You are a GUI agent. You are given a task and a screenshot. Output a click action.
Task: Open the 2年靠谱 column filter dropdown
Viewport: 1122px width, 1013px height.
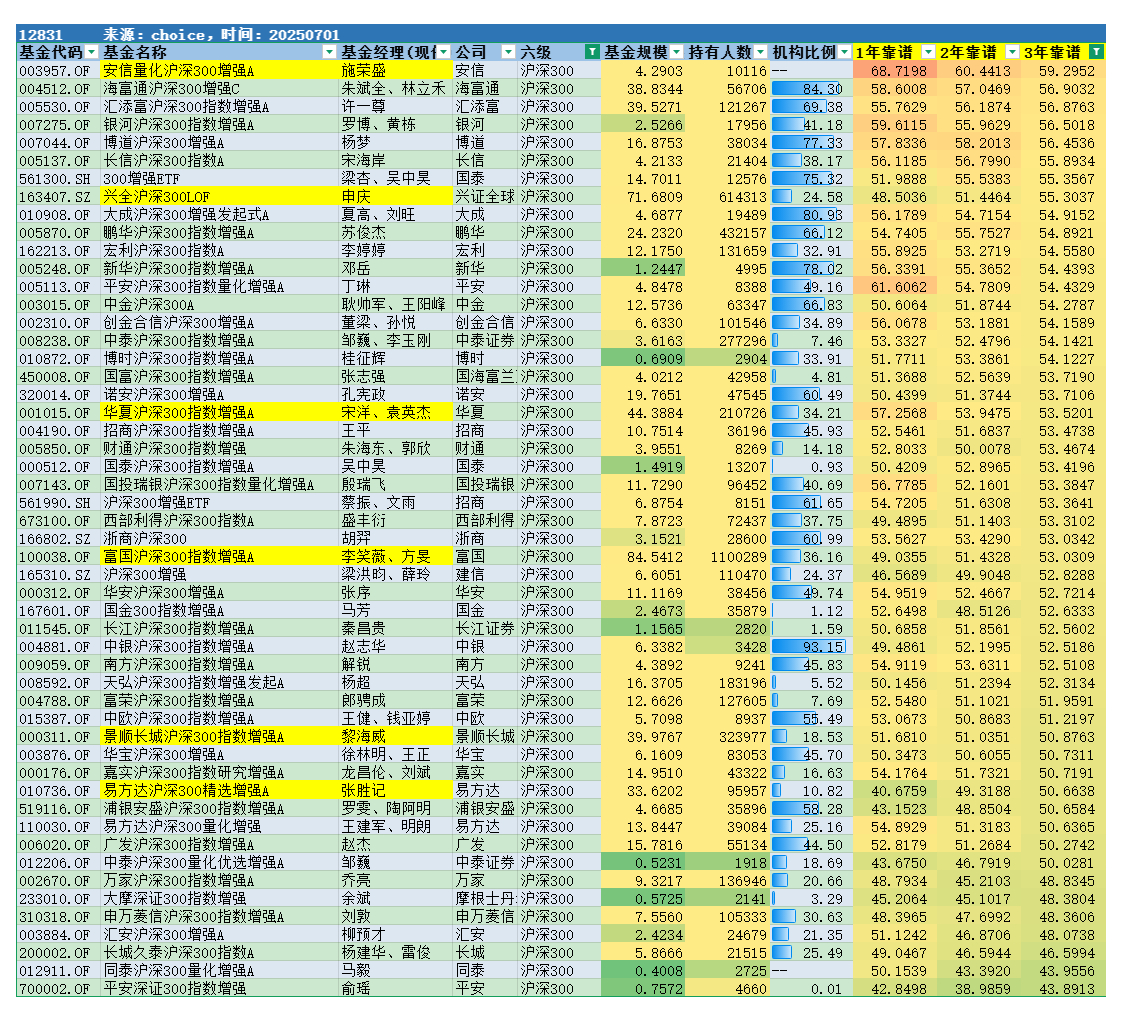click(x=1013, y=52)
